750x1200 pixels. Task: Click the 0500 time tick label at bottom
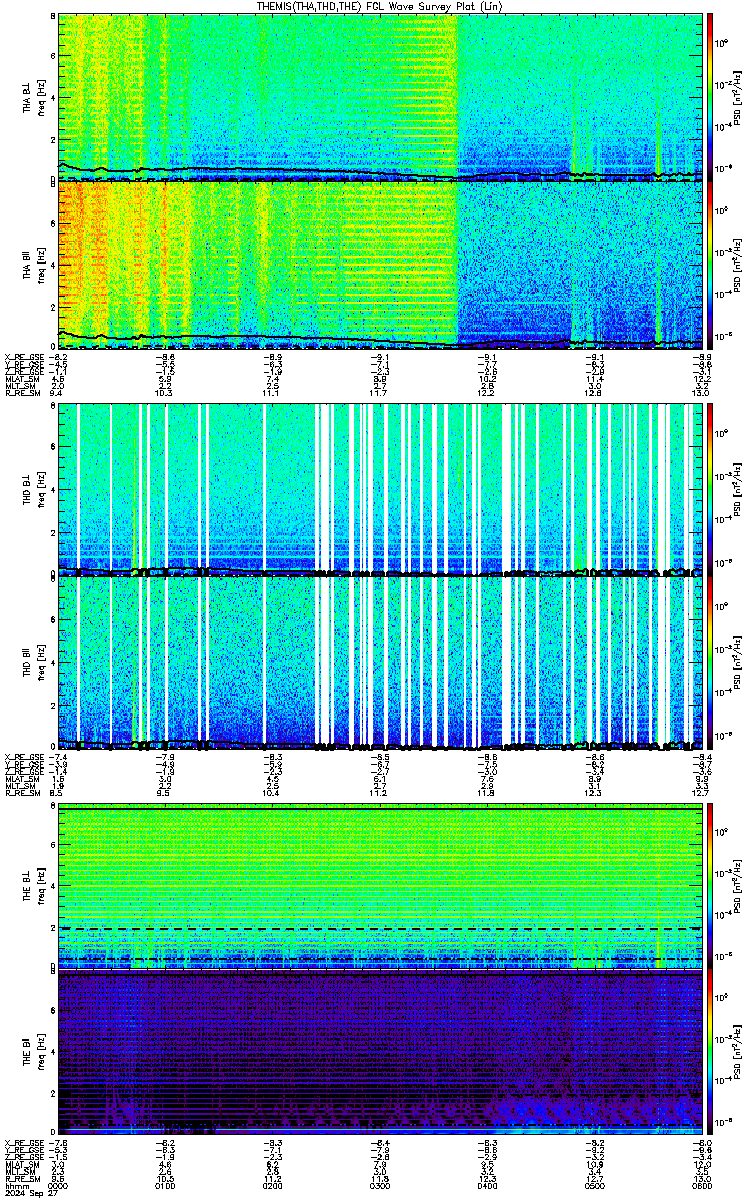593,1185
